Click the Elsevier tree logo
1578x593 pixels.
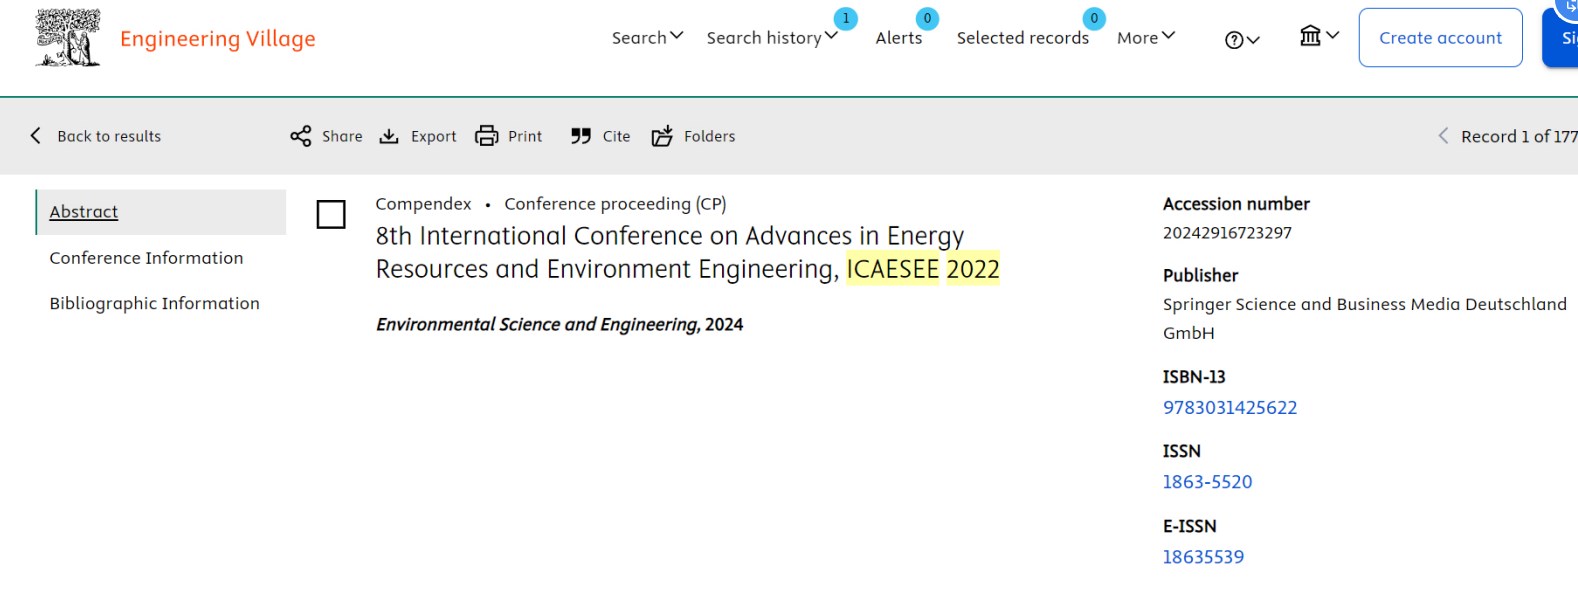click(x=68, y=38)
